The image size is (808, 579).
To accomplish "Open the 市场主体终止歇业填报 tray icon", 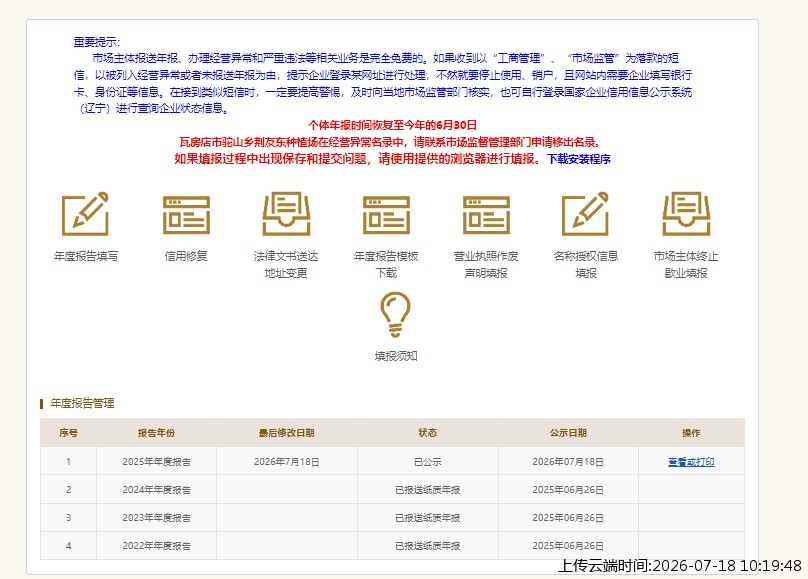I will coord(686,214).
